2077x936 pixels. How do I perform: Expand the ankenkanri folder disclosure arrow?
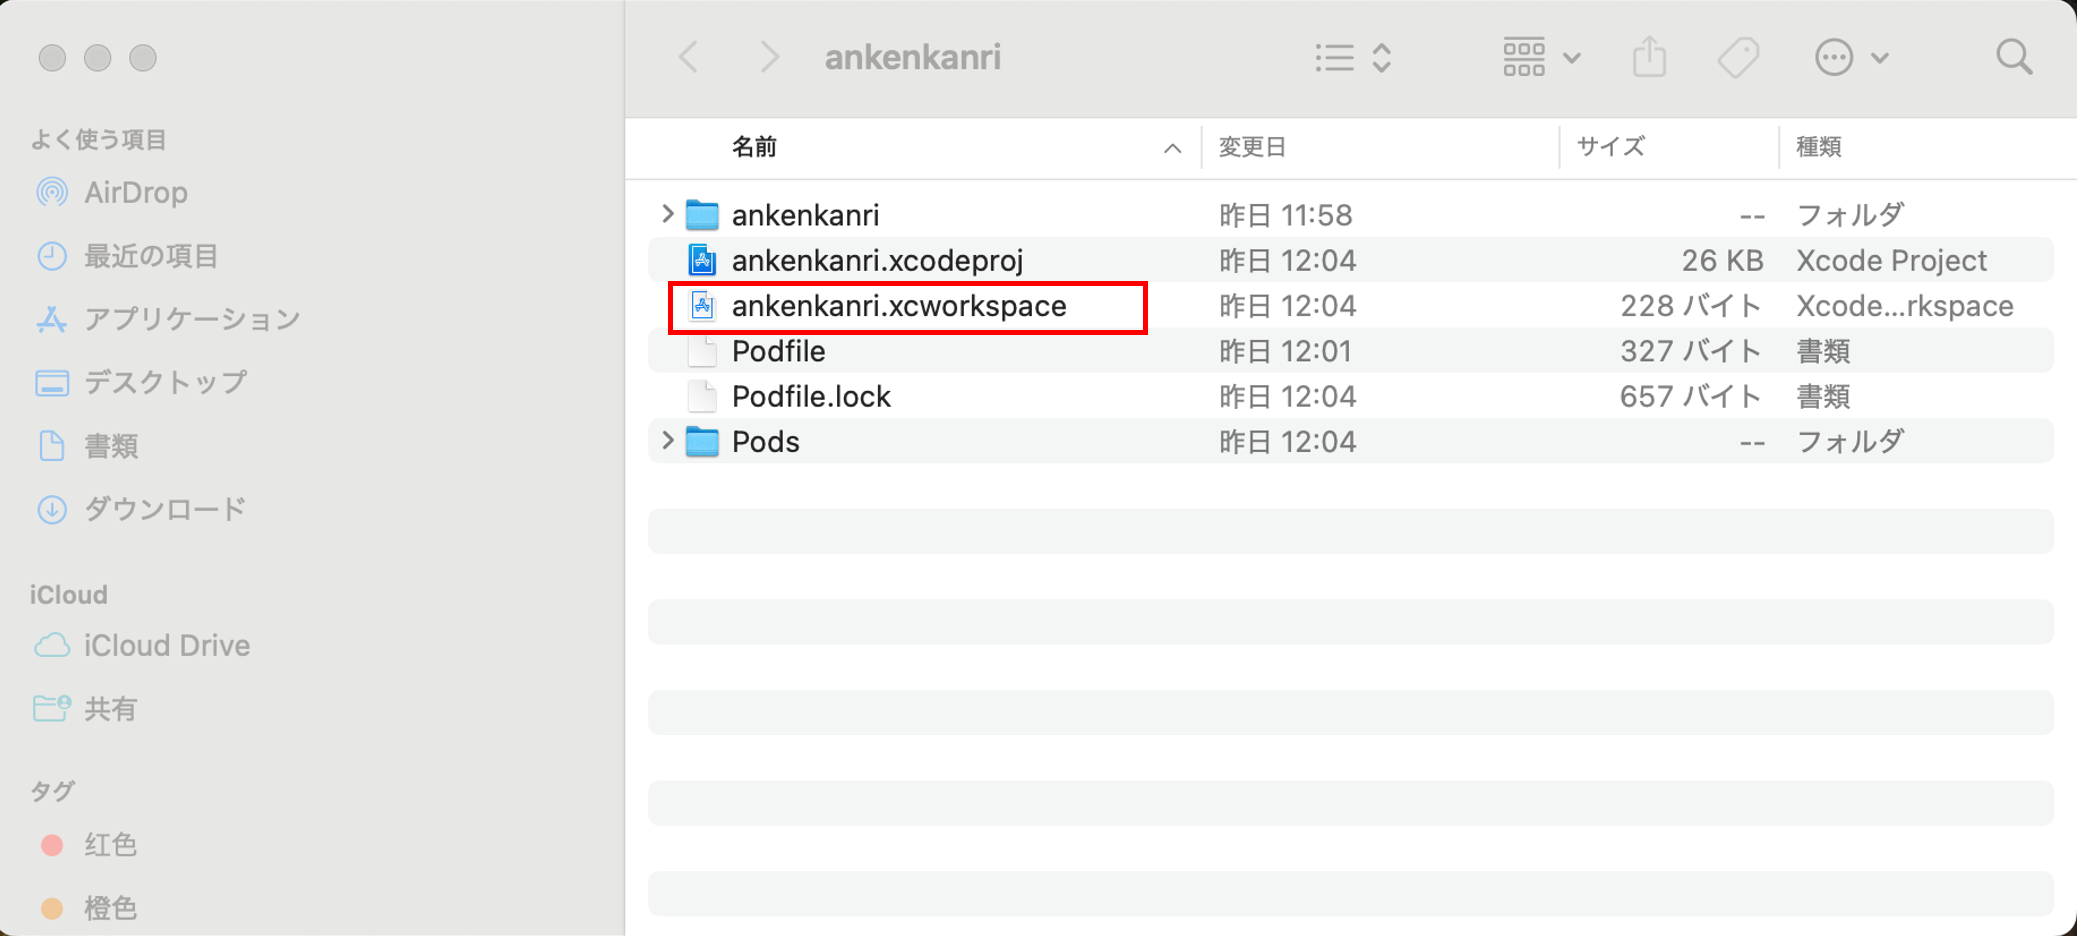click(x=667, y=214)
